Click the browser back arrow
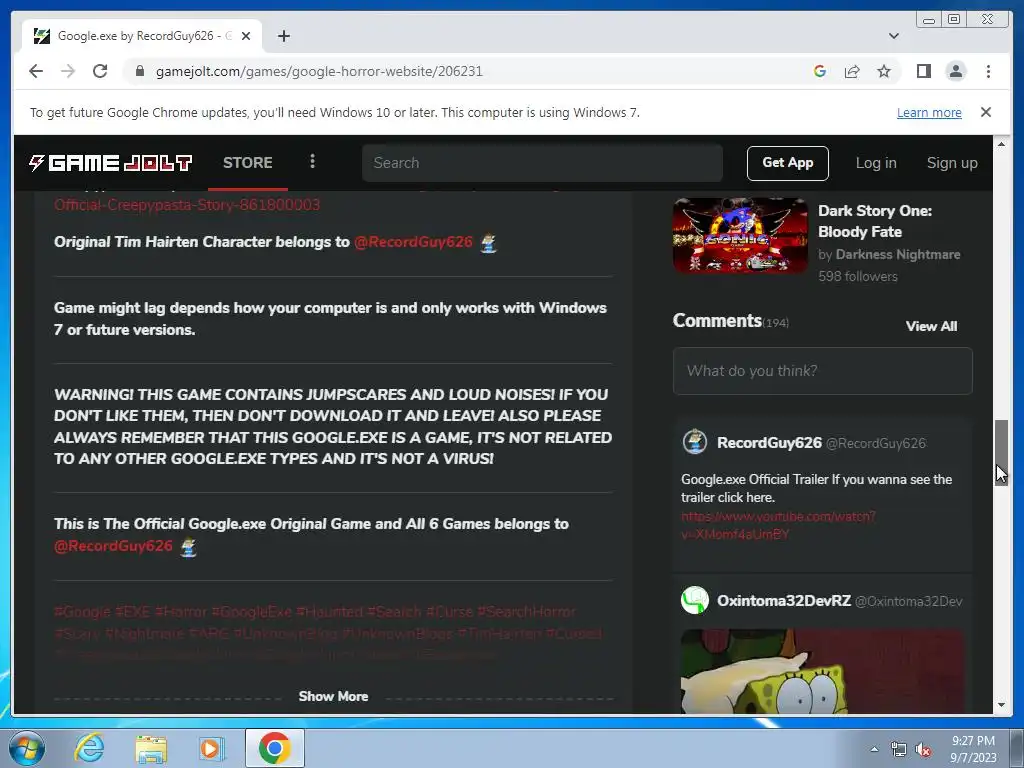1024x768 pixels. coord(36,71)
